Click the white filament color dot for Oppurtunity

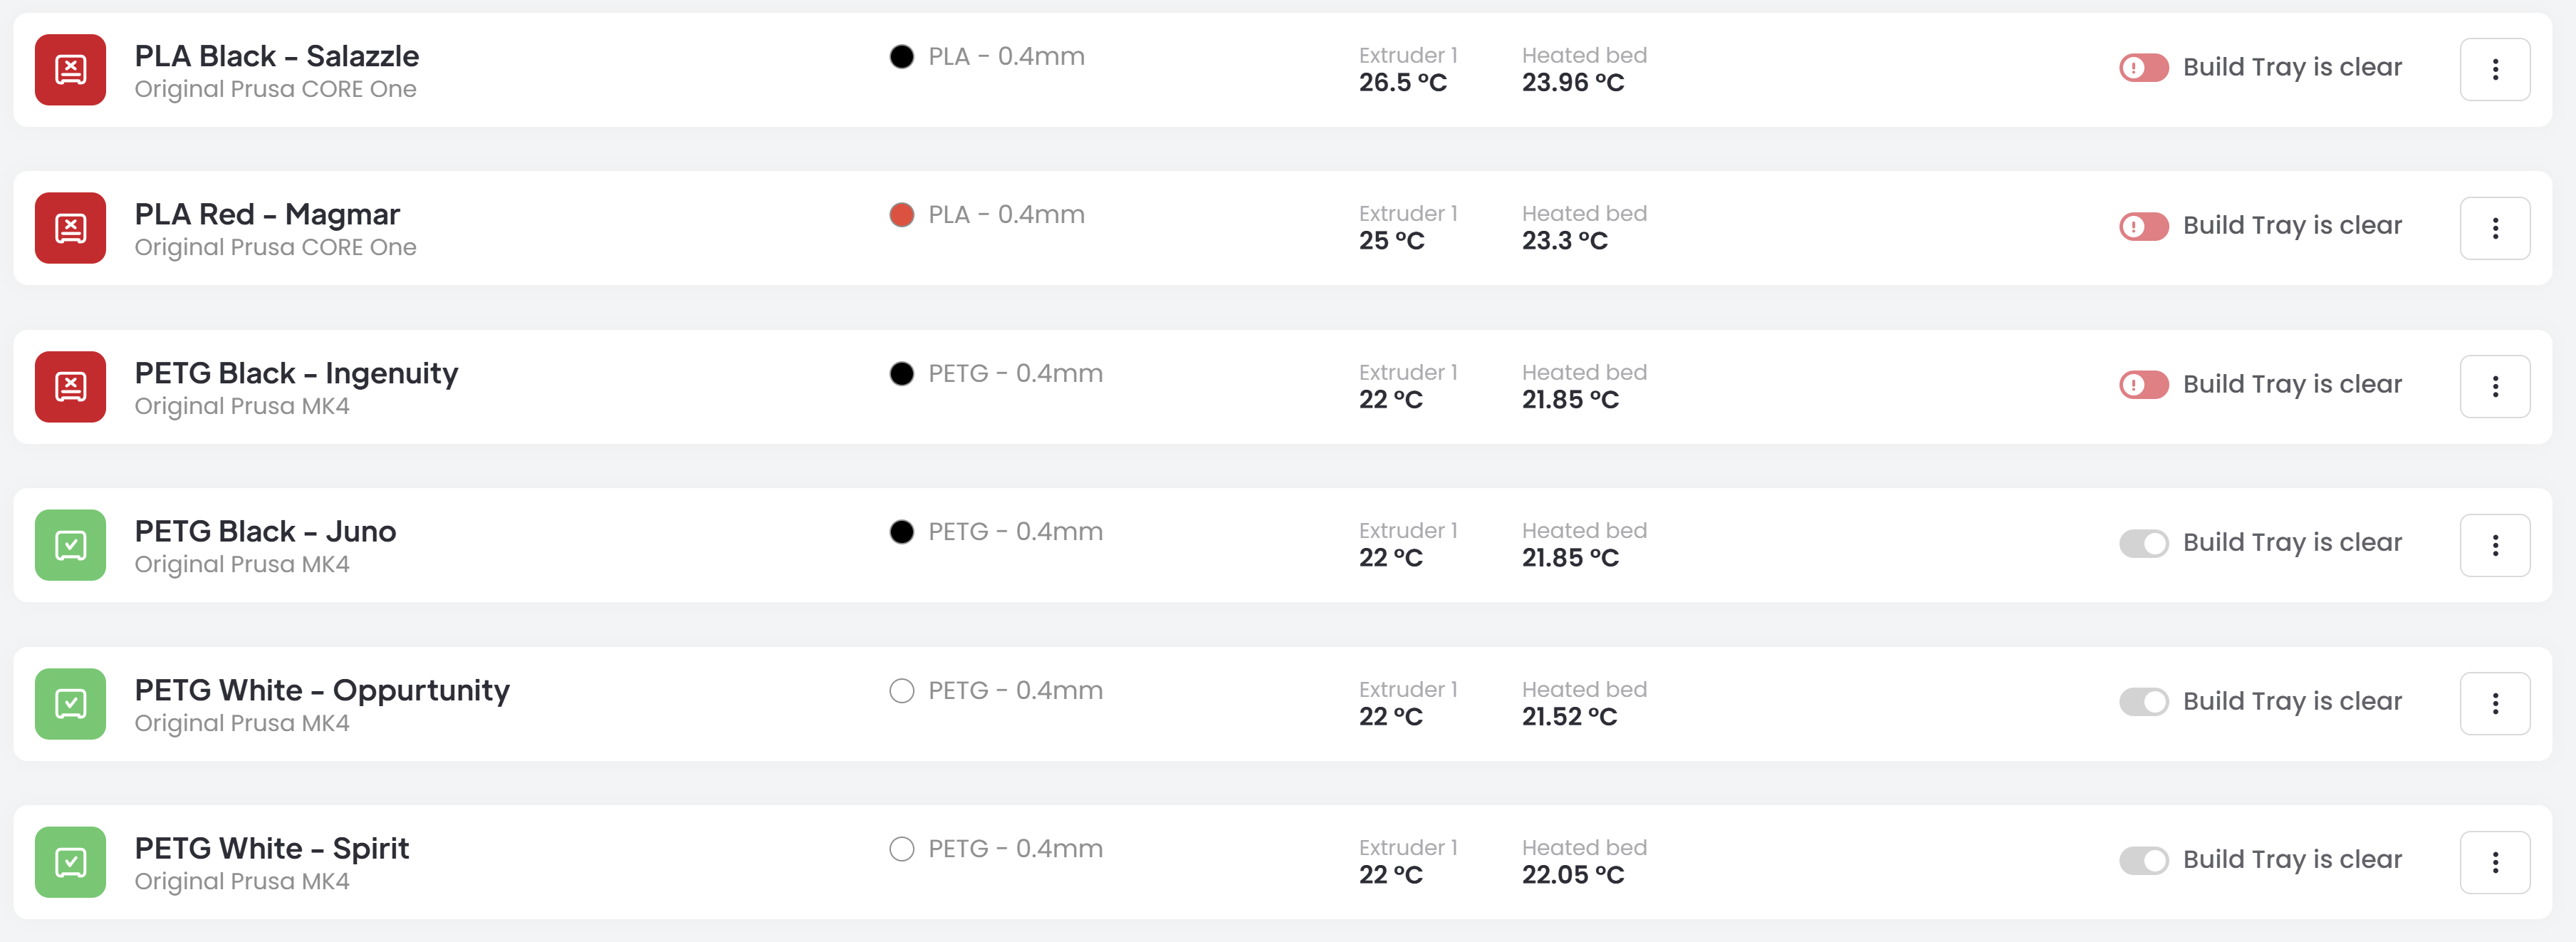coord(901,691)
